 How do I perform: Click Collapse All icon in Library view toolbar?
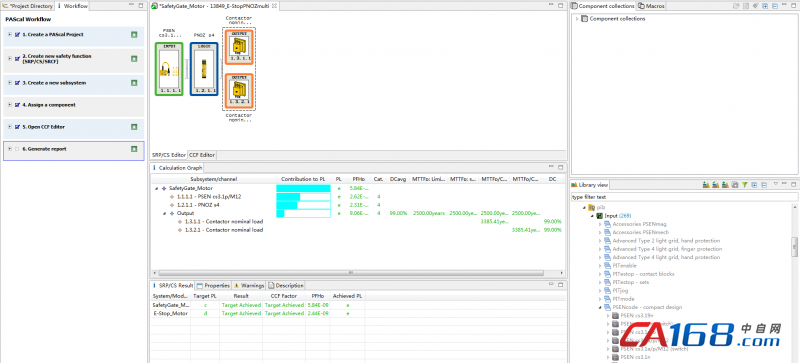764,185
